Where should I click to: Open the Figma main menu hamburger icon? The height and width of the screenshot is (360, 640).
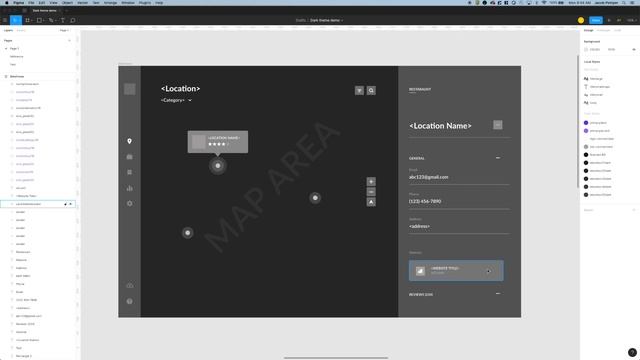pyautogui.click(x=5, y=20)
